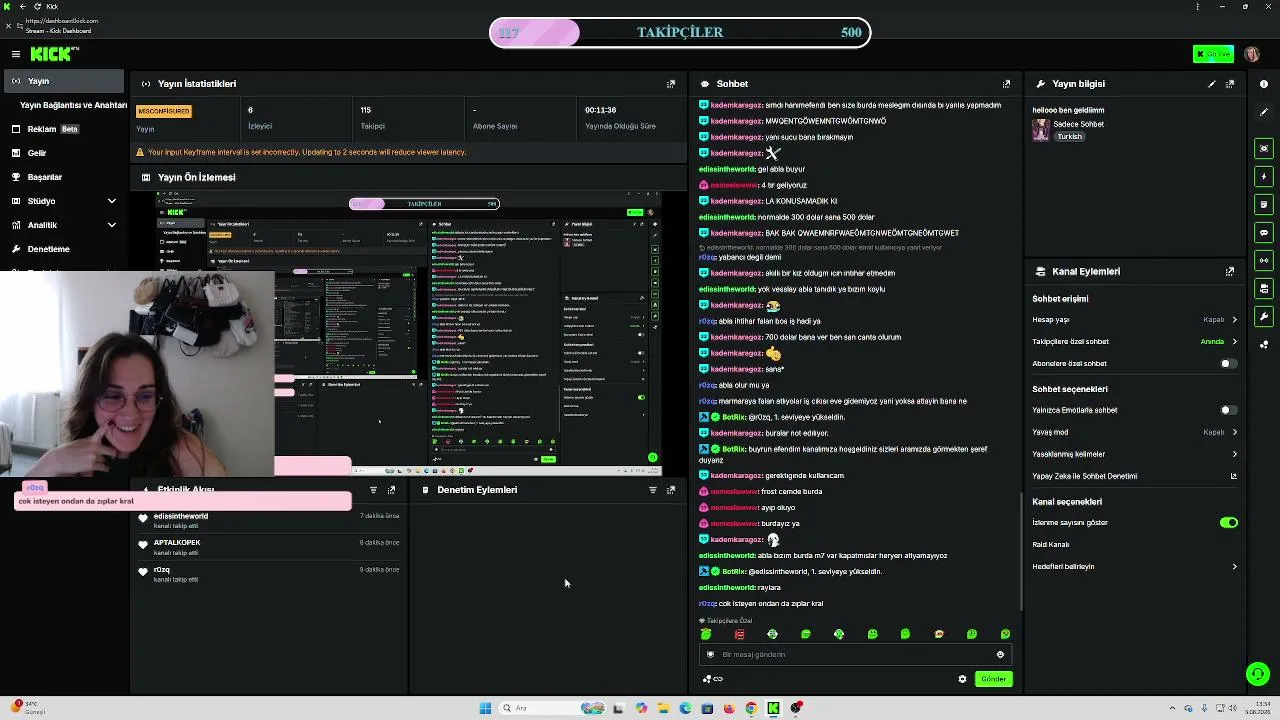Filter the Etkinlik Akışı activity feed
The width and height of the screenshot is (1280, 720).
click(x=373, y=490)
